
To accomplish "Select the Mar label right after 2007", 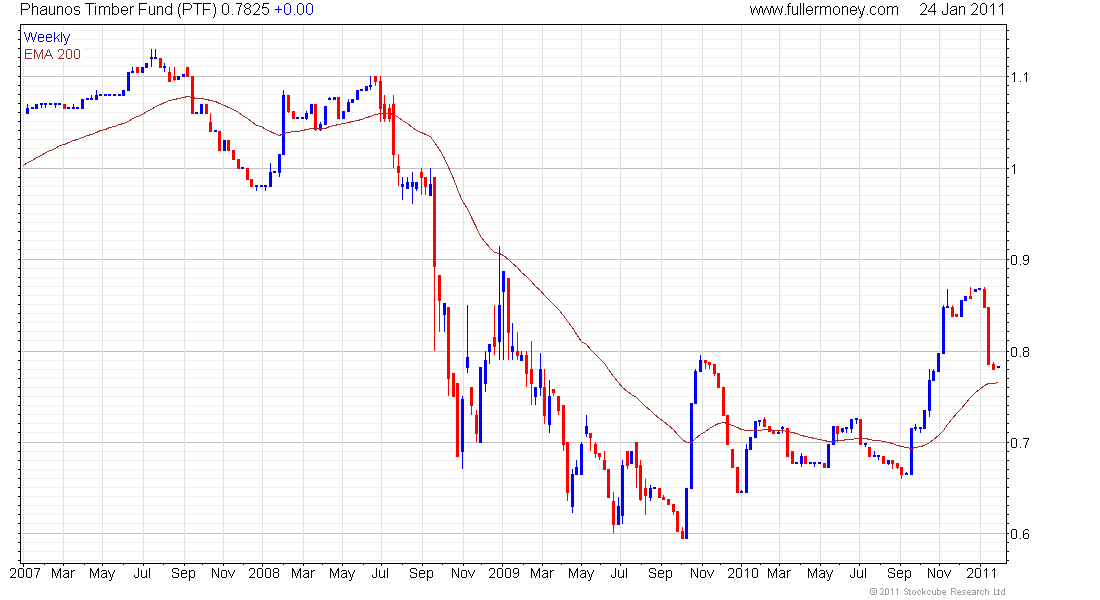I will pos(63,573).
